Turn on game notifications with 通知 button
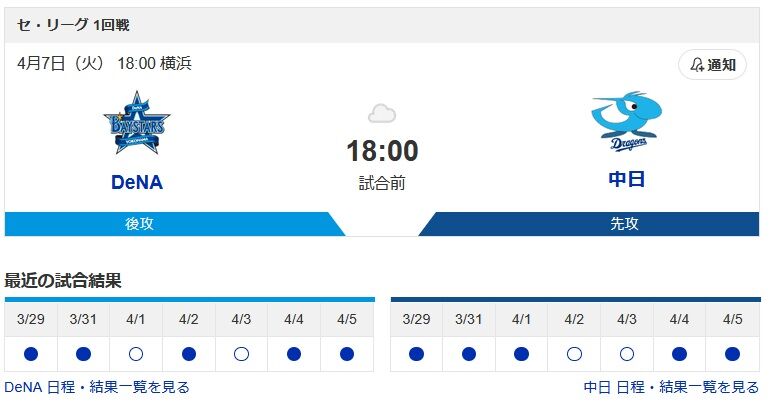This screenshot has height=408, width=770. point(713,65)
